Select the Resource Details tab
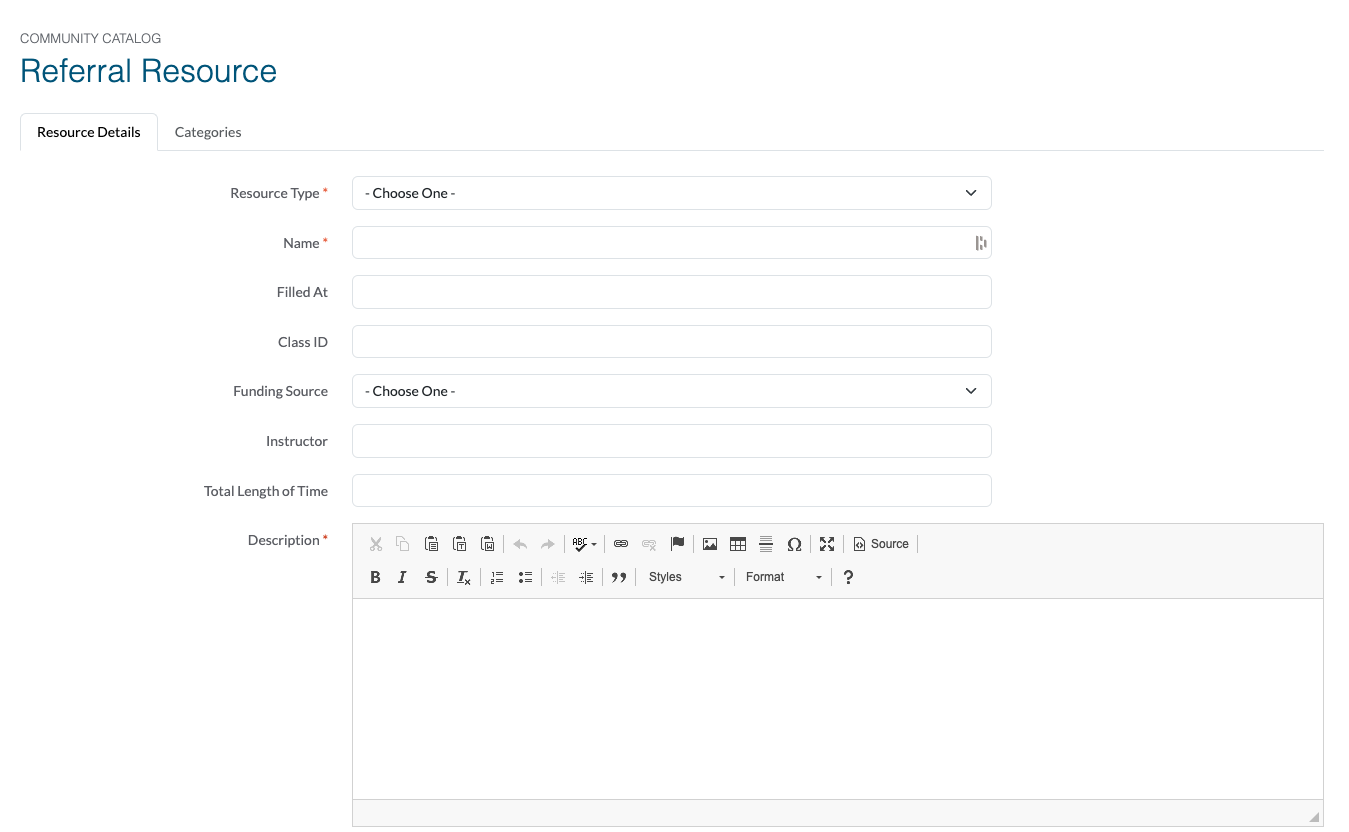This screenshot has width=1349, height=832. click(89, 132)
